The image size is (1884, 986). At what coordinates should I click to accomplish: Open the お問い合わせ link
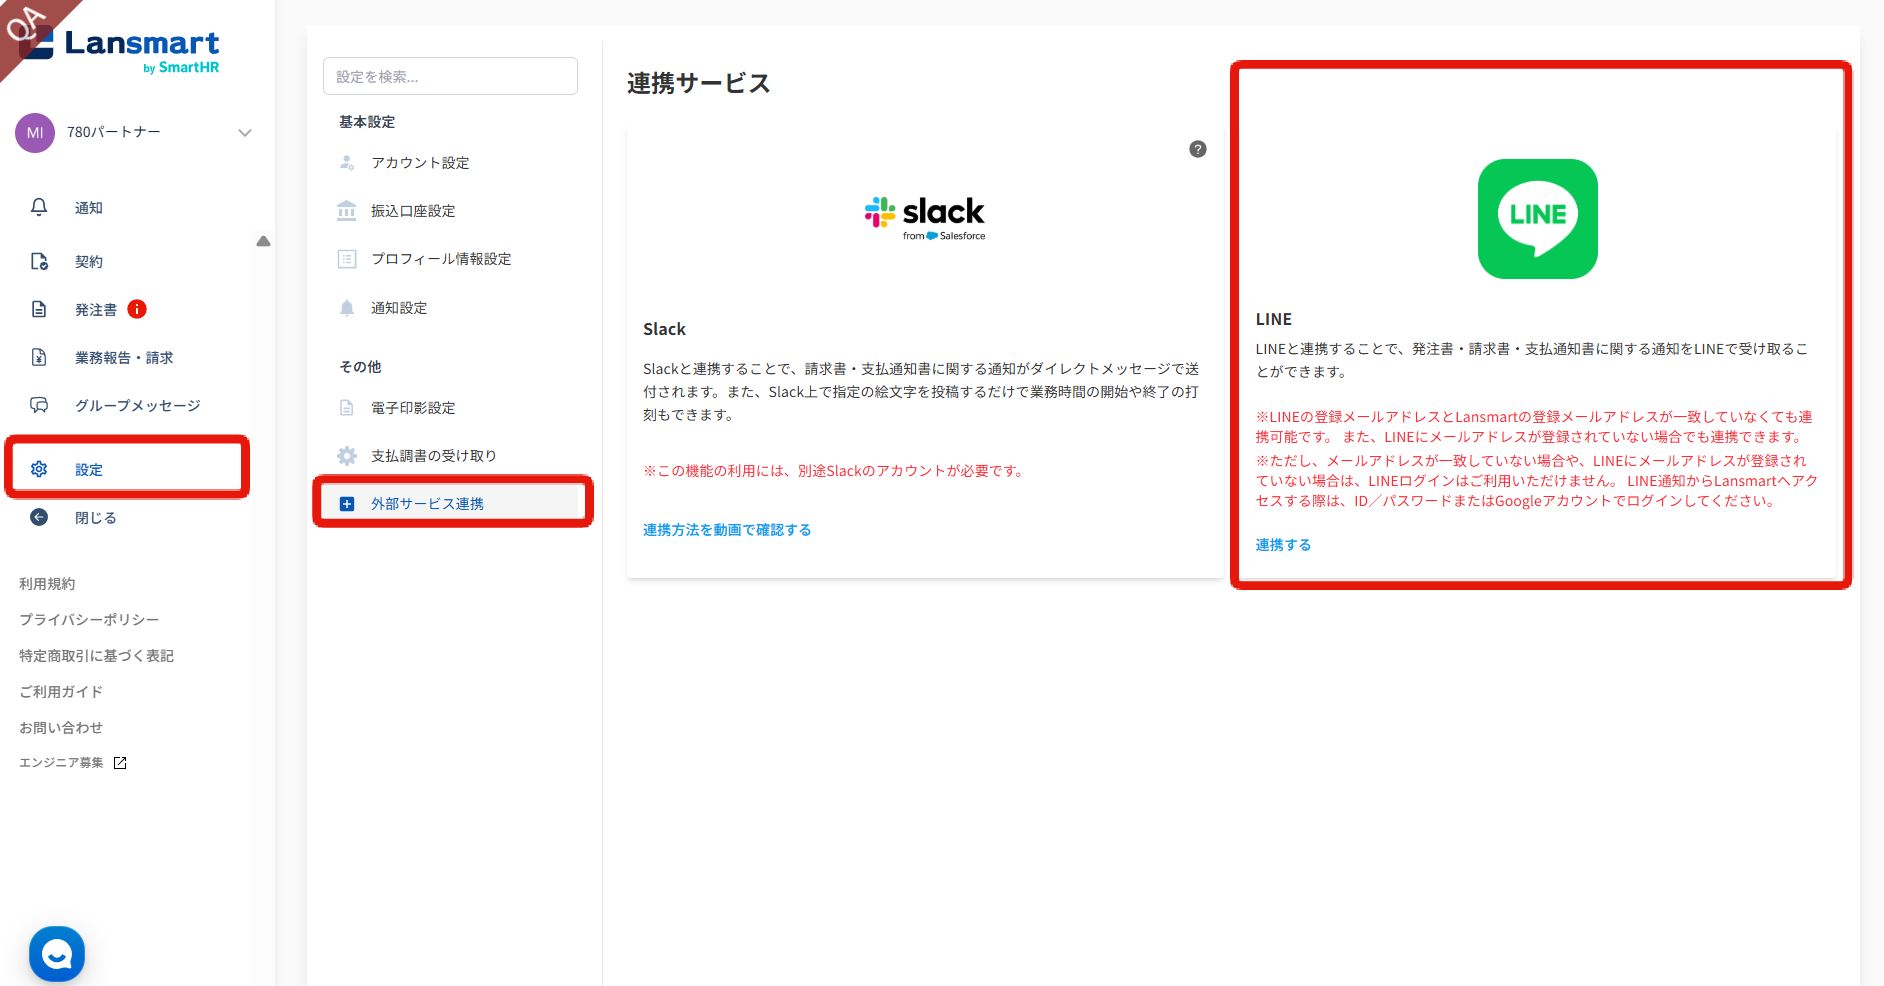pos(61,728)
